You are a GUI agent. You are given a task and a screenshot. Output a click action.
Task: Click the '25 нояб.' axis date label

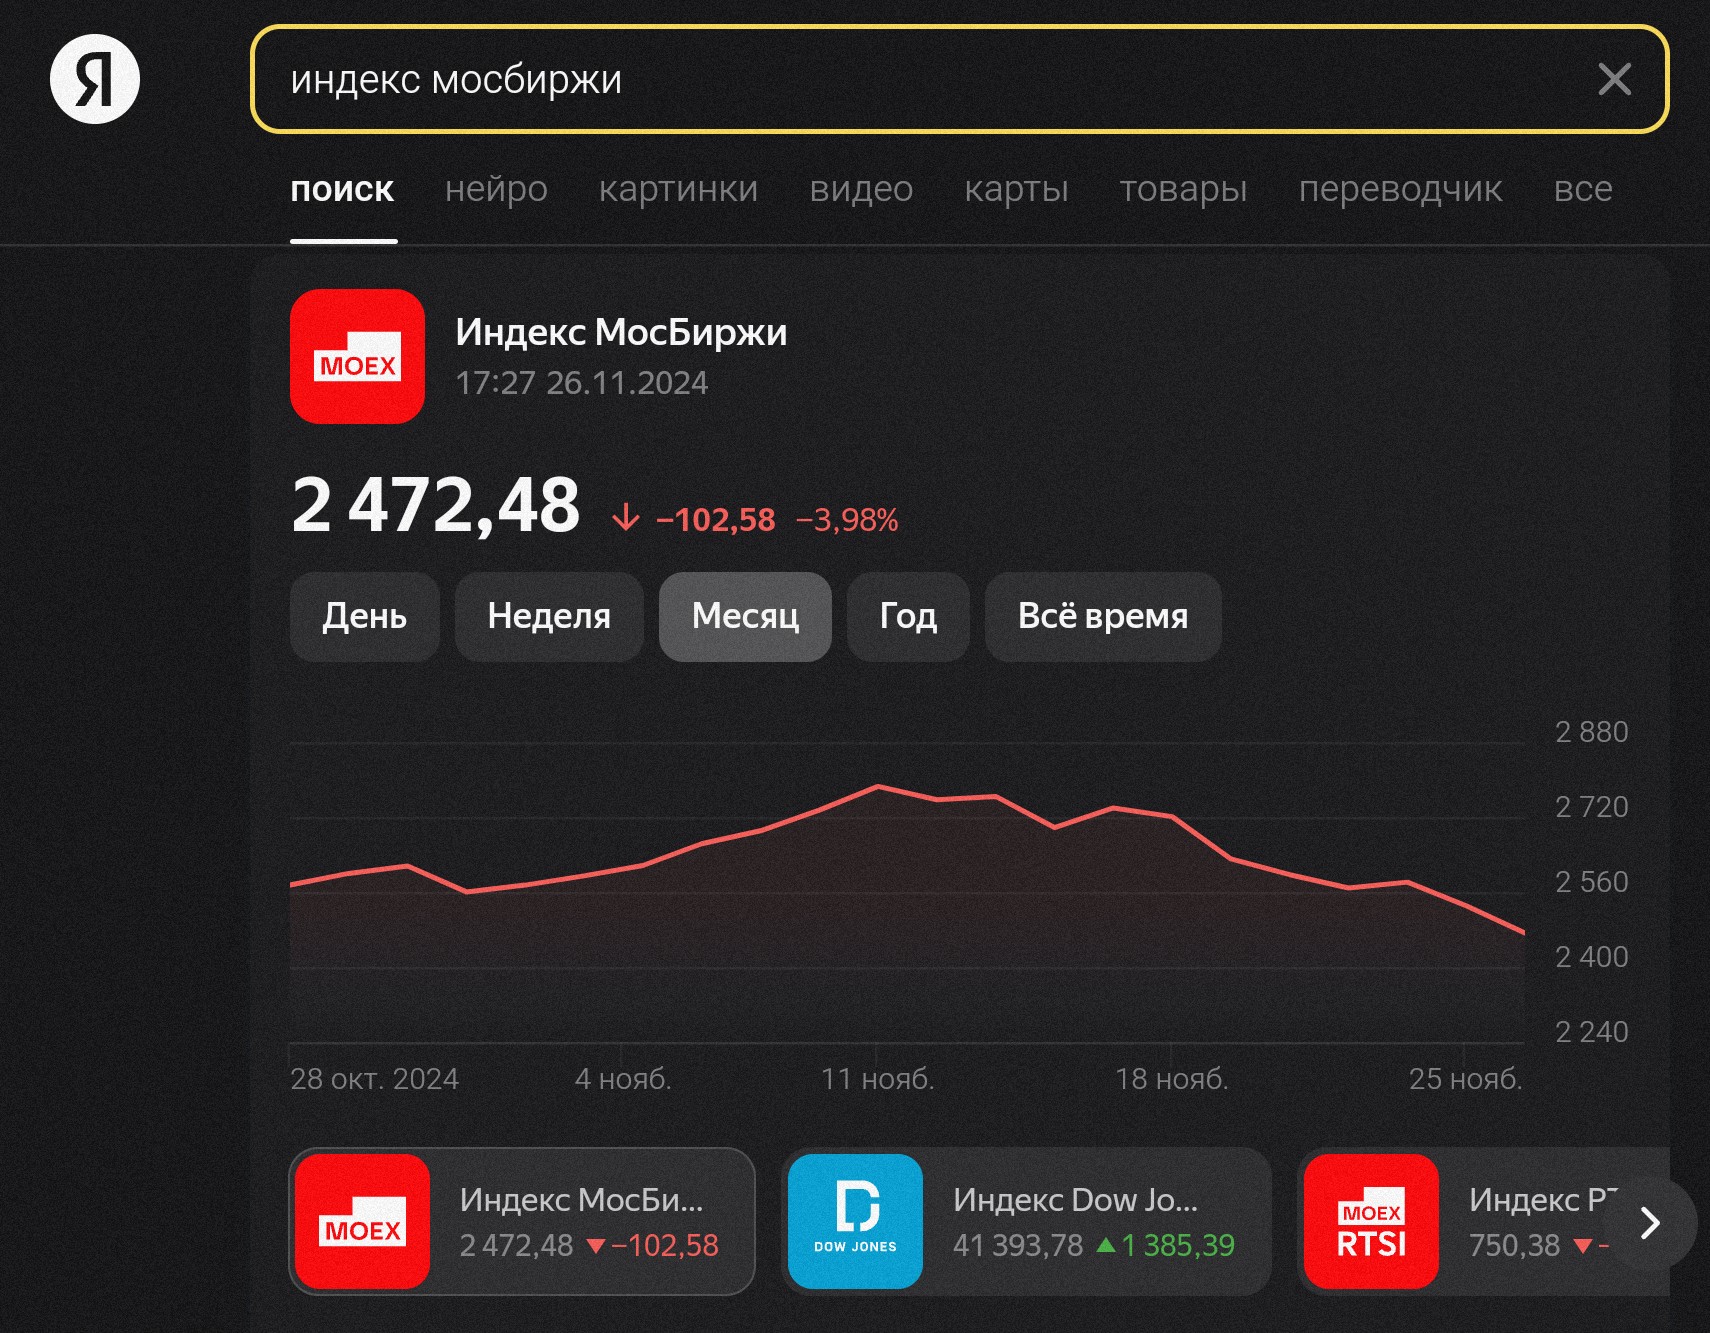(x=1465, y=1079)
